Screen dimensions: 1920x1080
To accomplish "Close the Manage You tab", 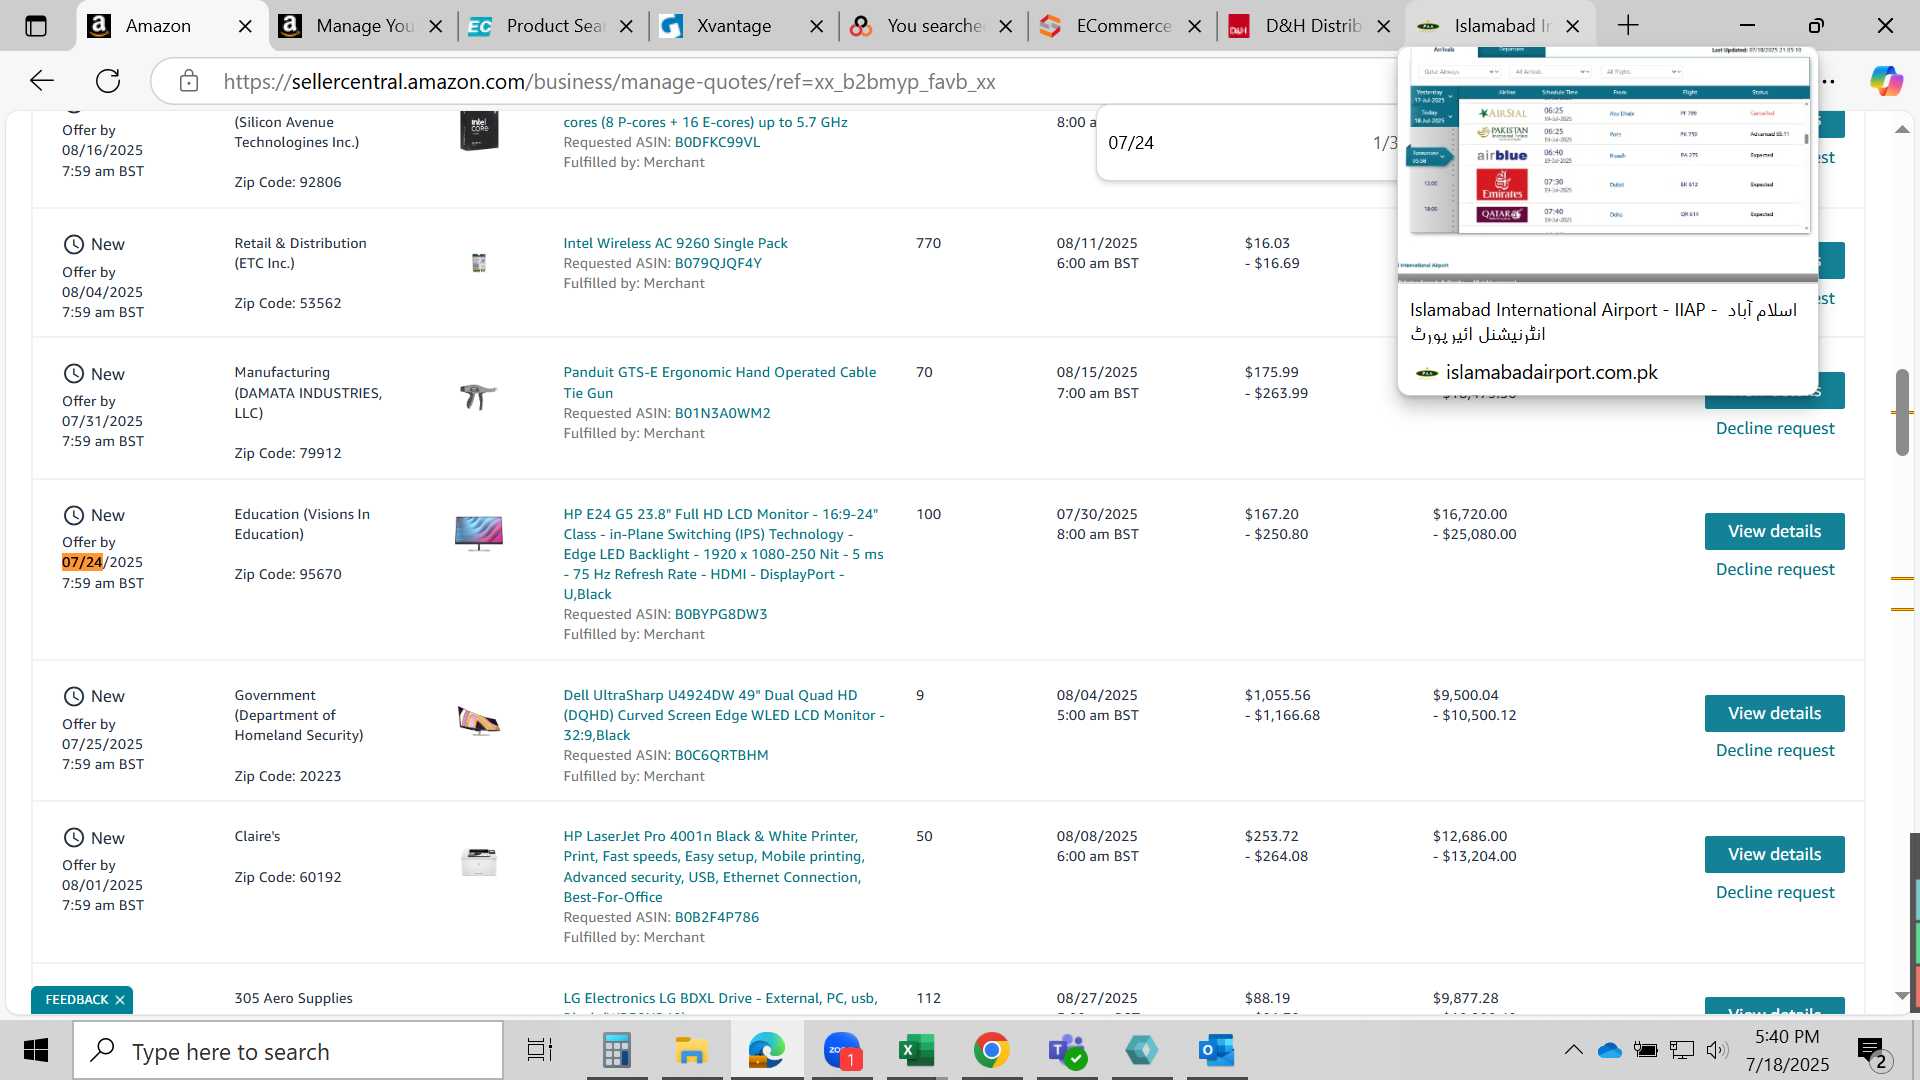I will point(435,26).
